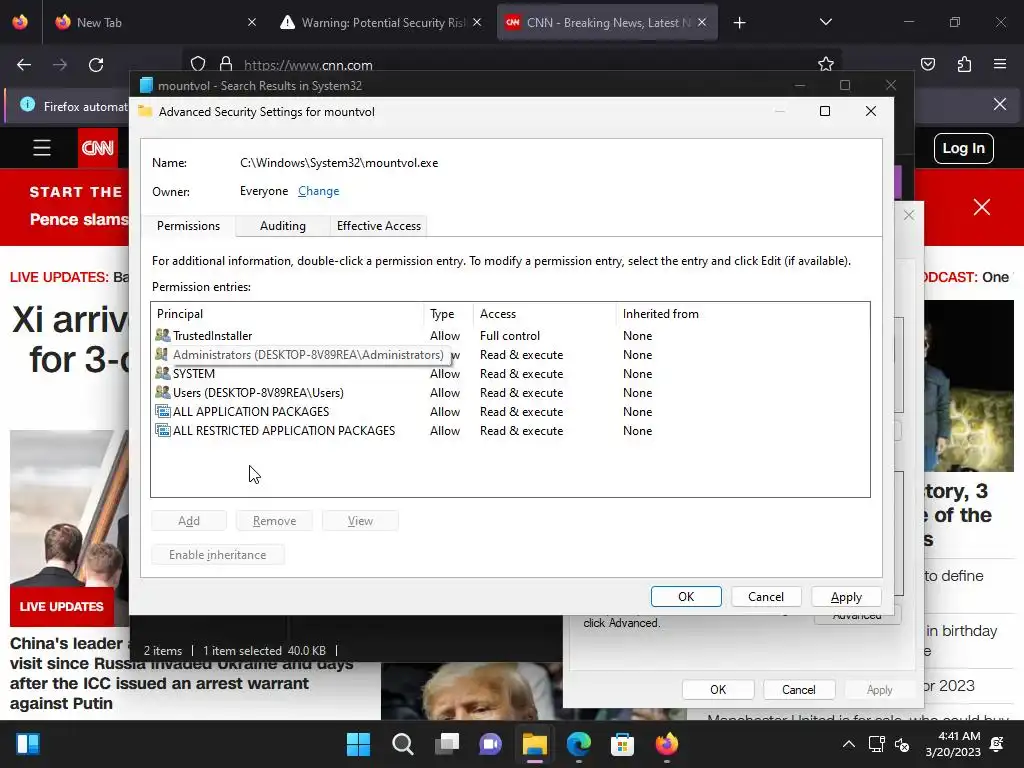Viewport: 1024px width, 768px height.
Task: Open Microsoft Store from taskbar
Action: [622, 744]
